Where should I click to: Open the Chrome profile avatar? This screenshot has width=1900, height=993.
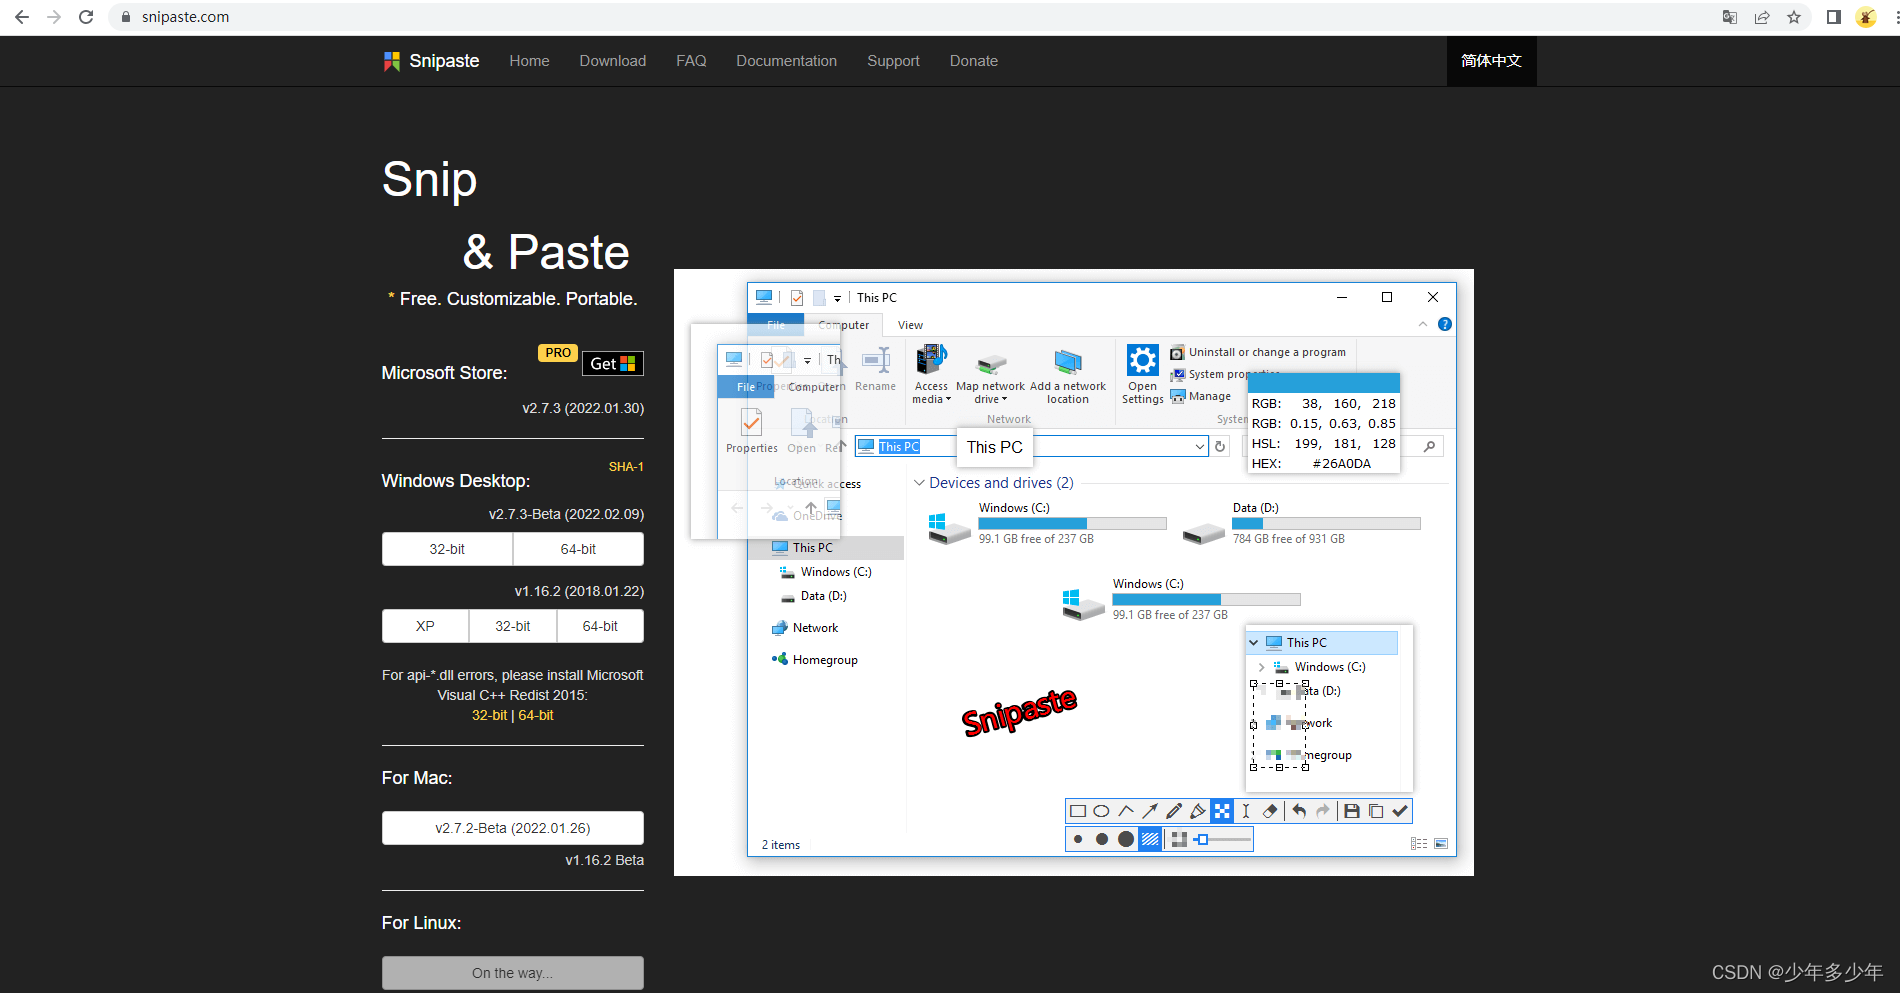click(x=1865, y=17)
